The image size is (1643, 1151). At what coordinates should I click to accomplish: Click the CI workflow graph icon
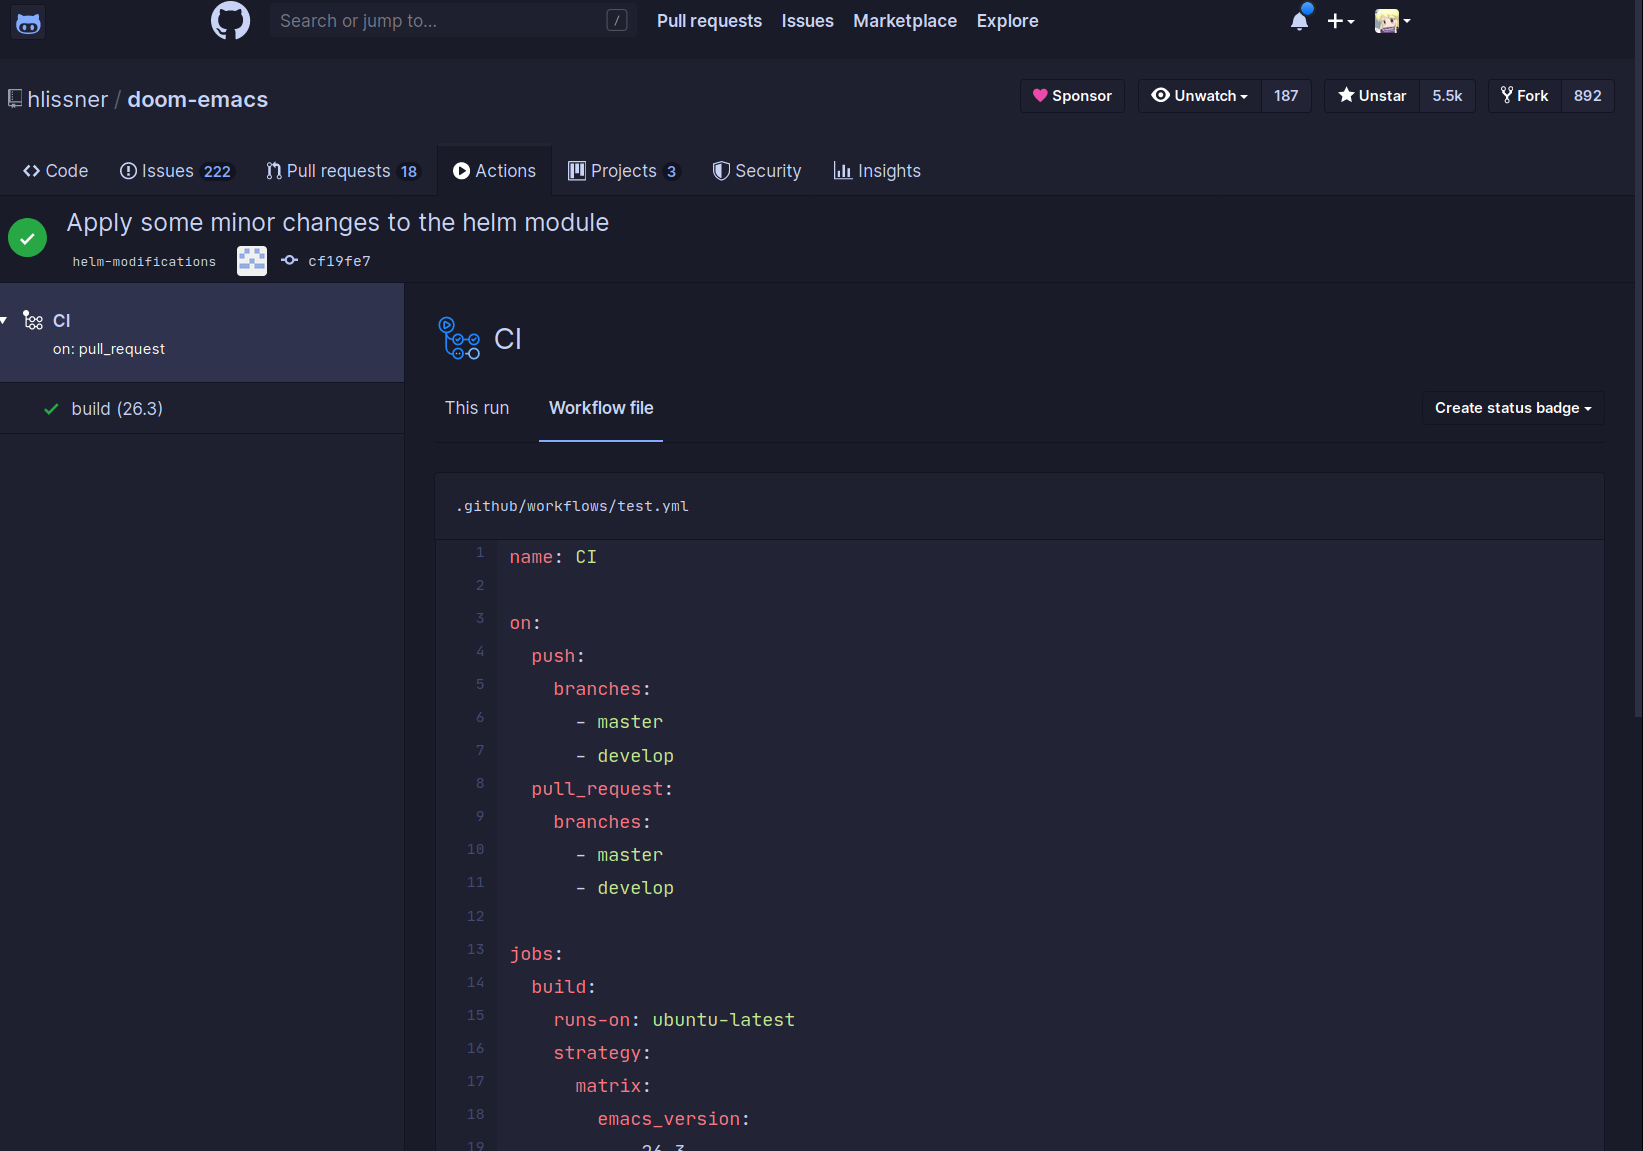pyautogui.click(x=459, y=338)
